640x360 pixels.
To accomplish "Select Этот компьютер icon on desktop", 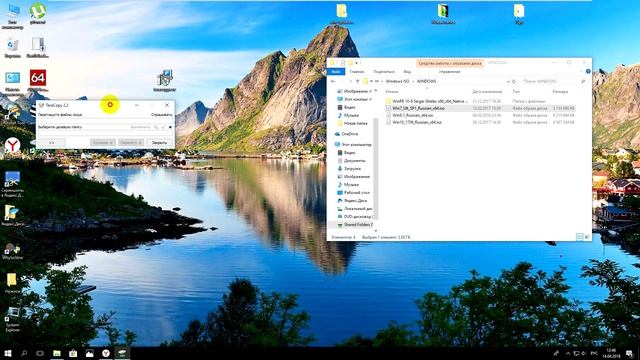I will 12,16.
